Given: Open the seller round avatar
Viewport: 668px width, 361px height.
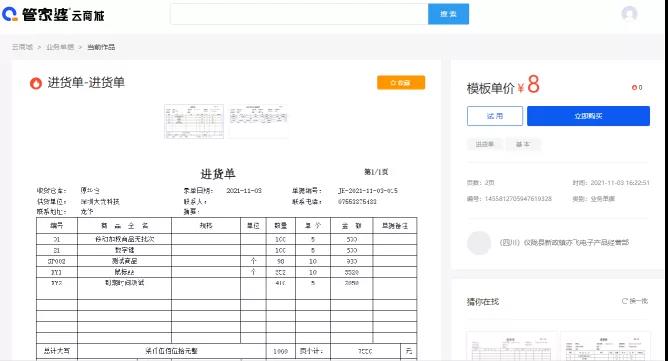Looking at the screenshot, I should click(x=479, y=243).
